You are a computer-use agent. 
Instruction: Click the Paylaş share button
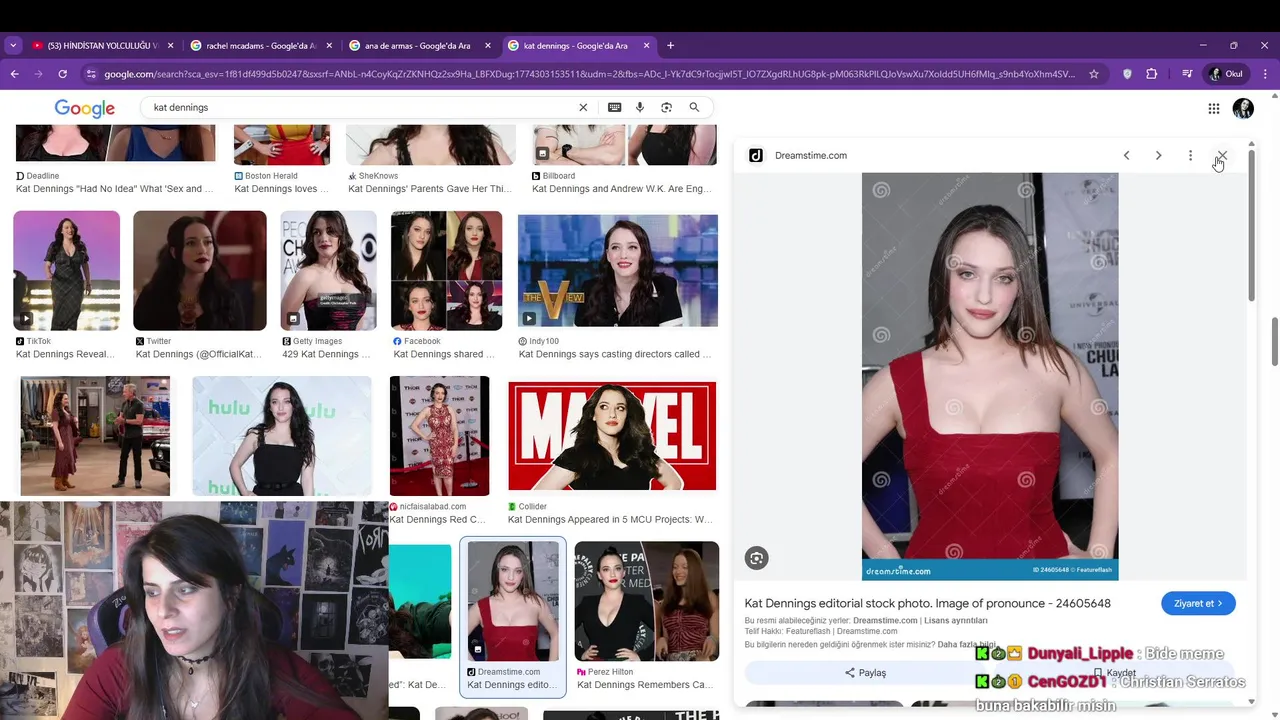pyautogui.click(x=865, y=672)
